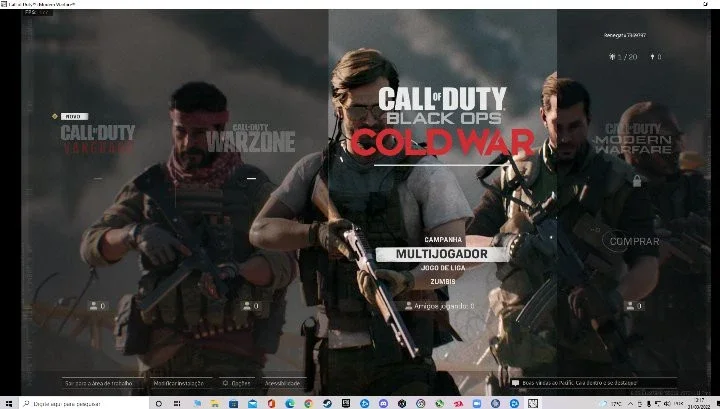Select the Call of Duty Vanguard panel
The width and height of the screenshot is (720, 409).
(x=98, y=138)
